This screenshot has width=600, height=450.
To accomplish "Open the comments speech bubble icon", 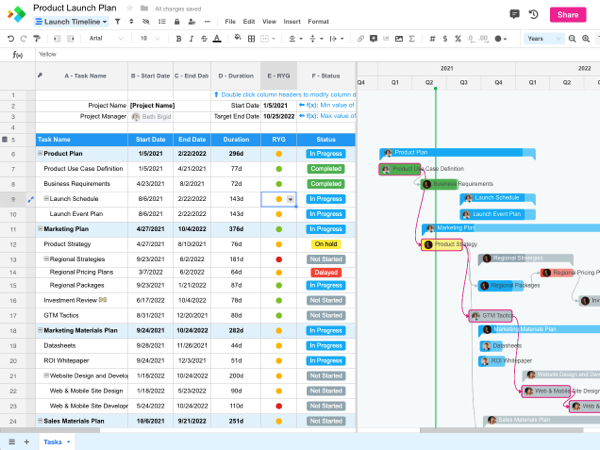I will pyautogui.click(x=514, y=14).
